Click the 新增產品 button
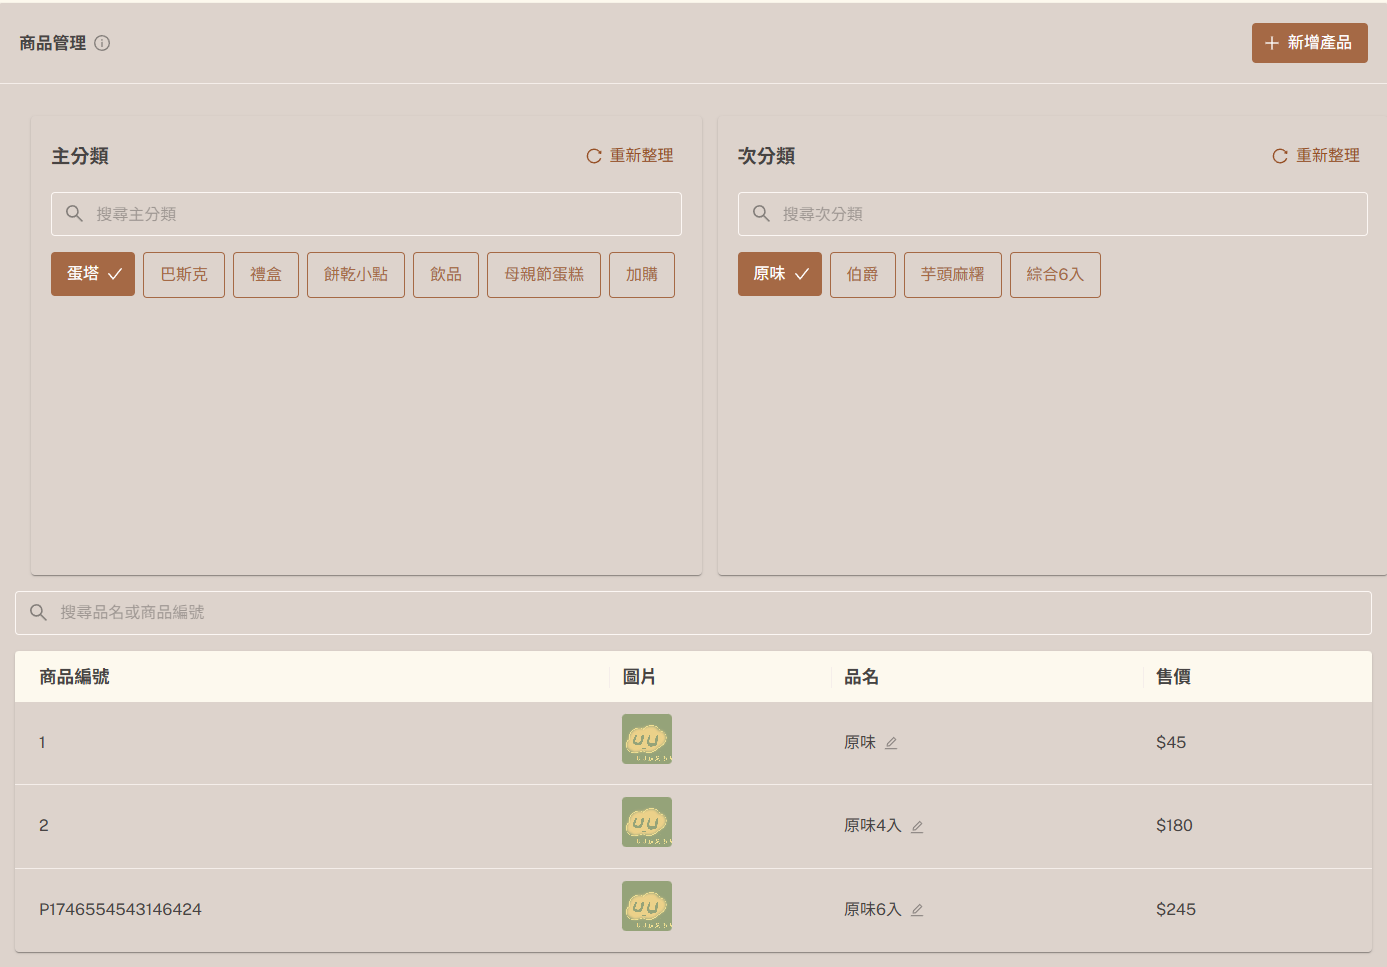 1309,43
